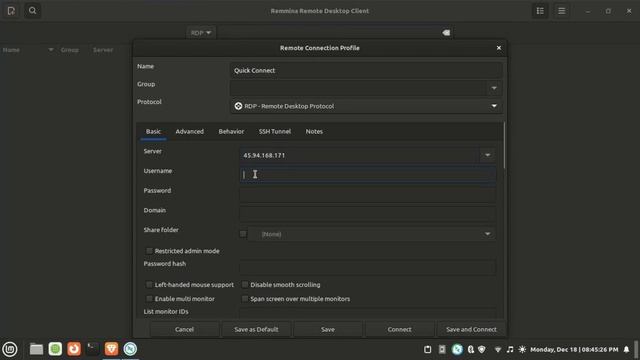640x360 pixels.
Task: Open the Linux Mint start menu
Action: (x=10, y=349)
